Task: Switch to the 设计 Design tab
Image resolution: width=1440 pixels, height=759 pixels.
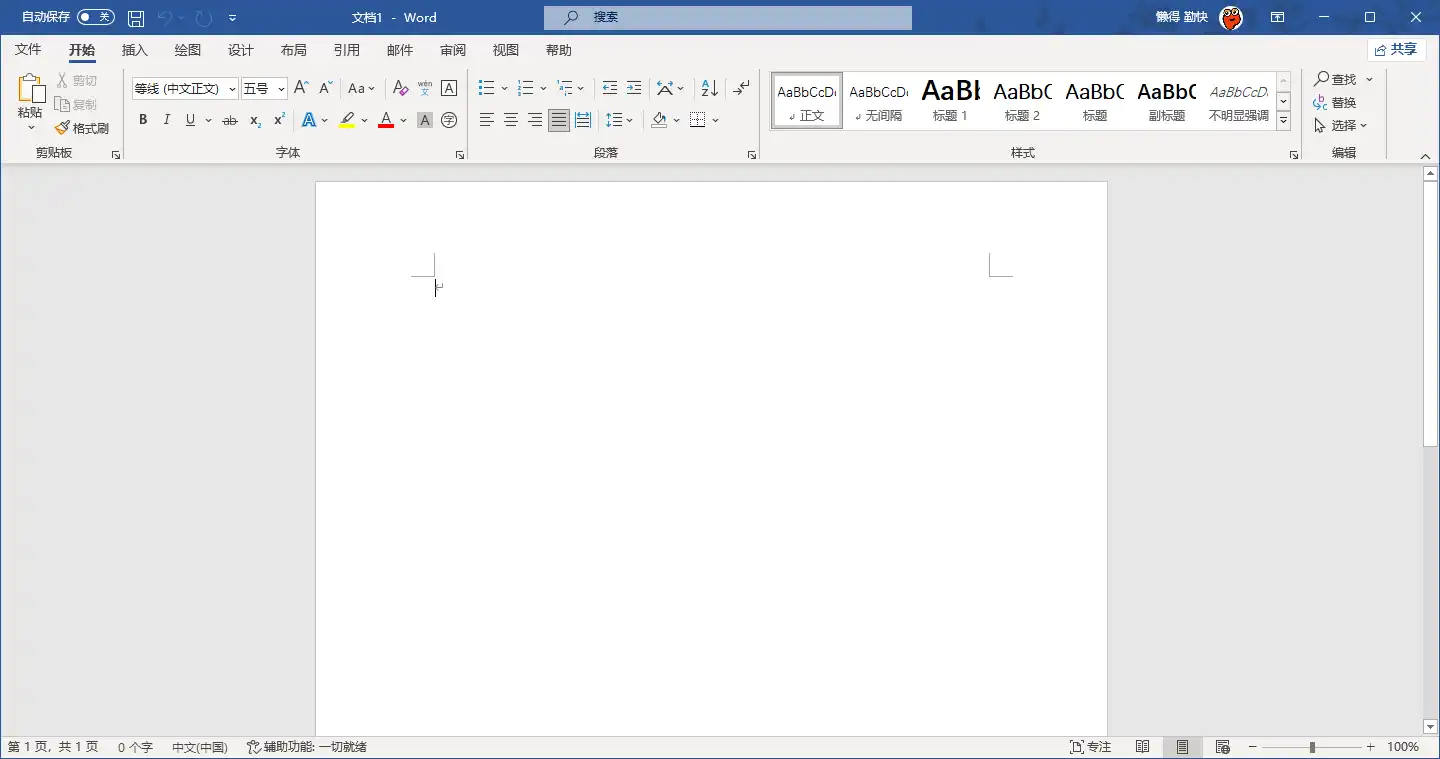Action: click(x=240, y=50)
